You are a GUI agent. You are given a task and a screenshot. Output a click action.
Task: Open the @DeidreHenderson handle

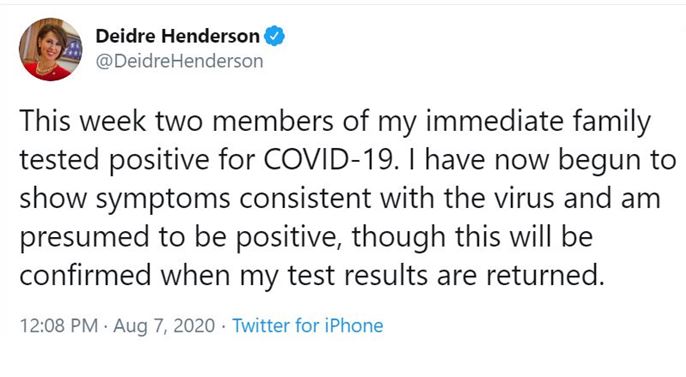pos(179,61)
